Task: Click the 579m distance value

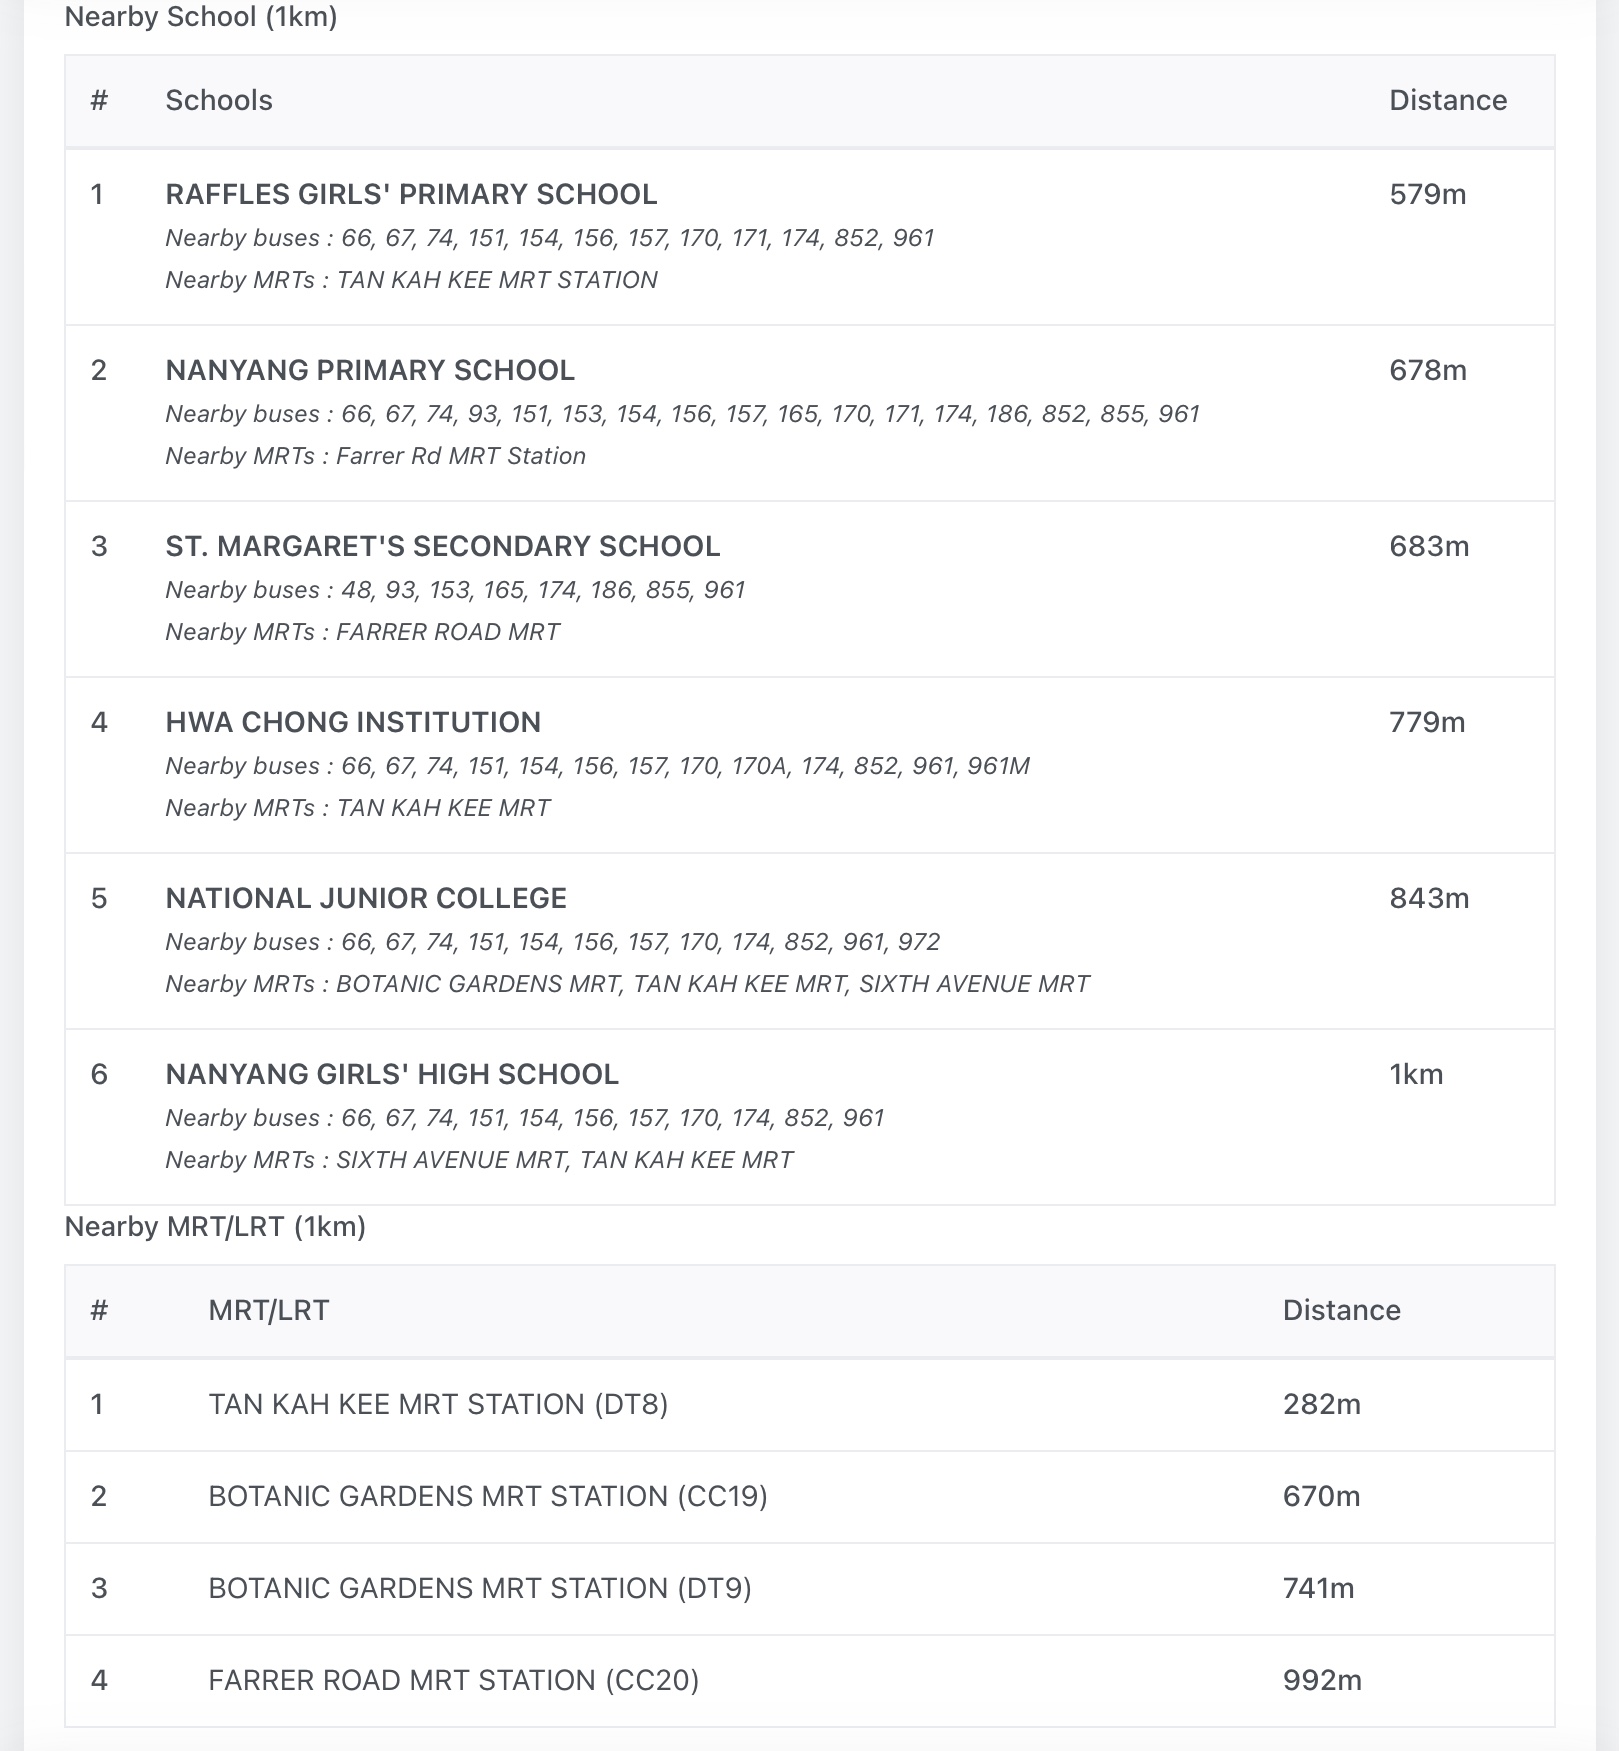Action: [1427, 194]
